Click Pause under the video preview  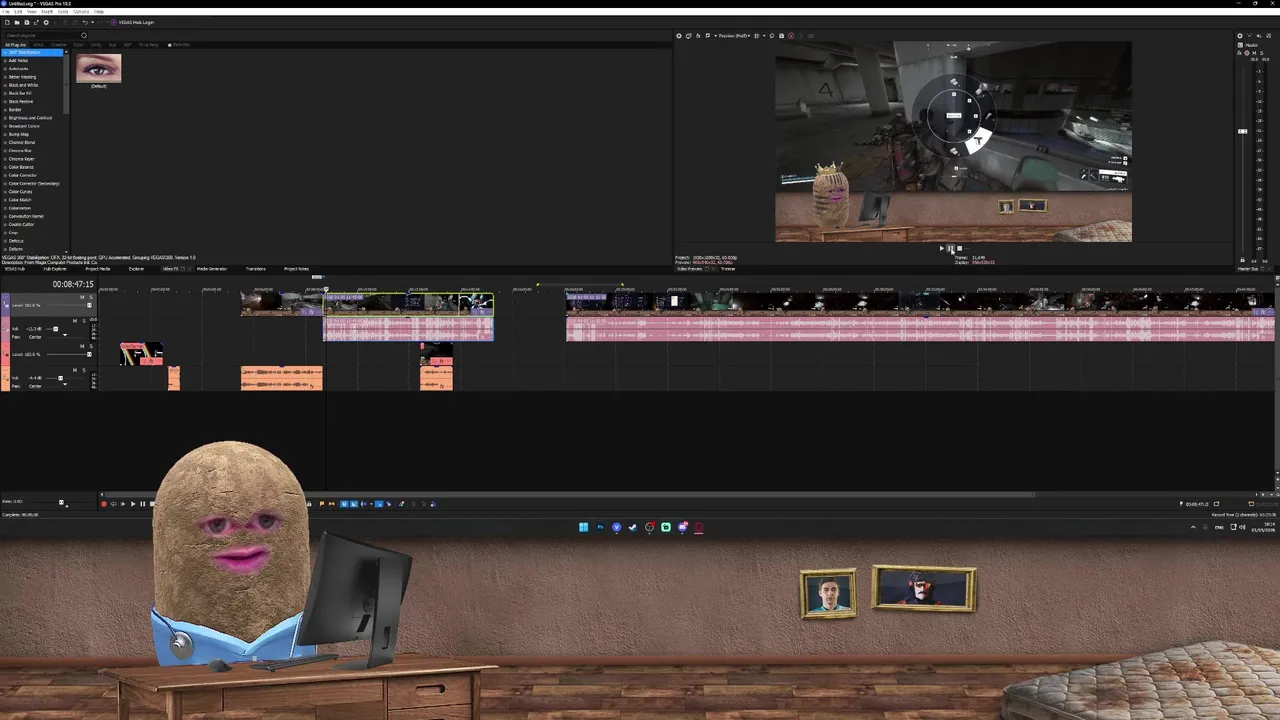pos(950,249)
